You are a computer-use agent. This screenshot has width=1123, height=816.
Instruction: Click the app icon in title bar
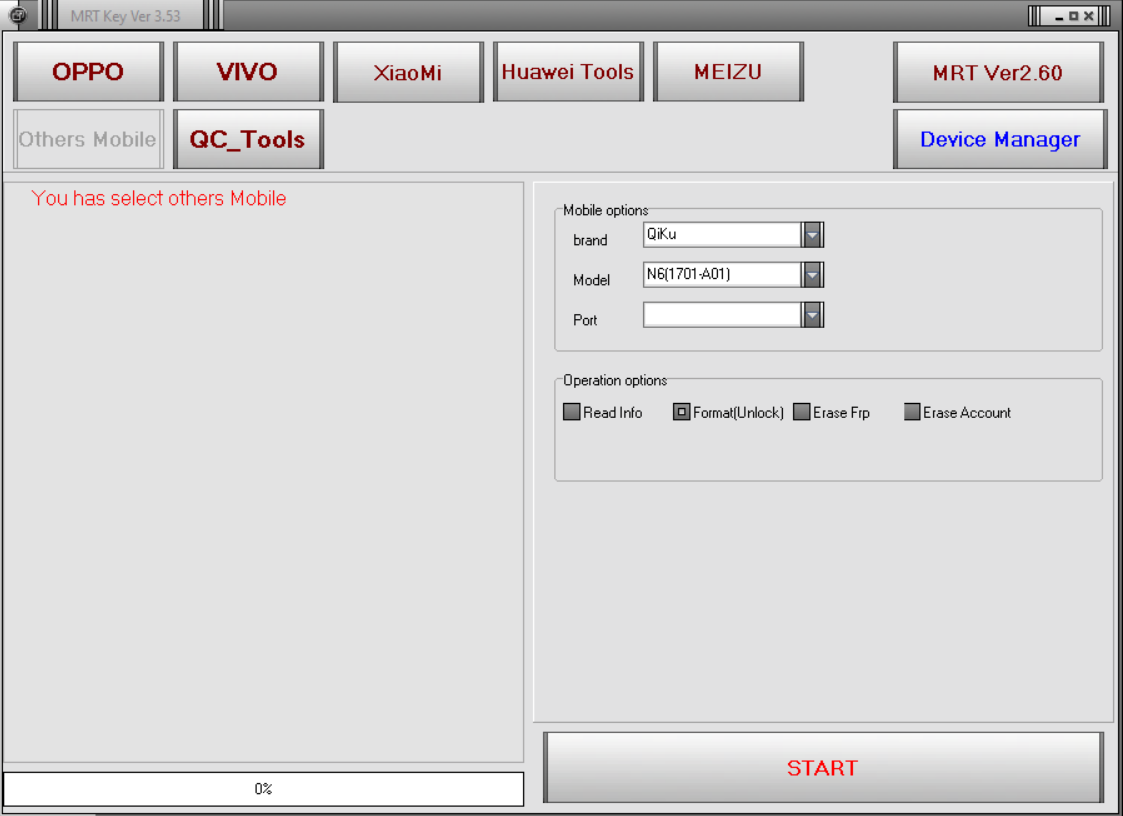[17, 14]
